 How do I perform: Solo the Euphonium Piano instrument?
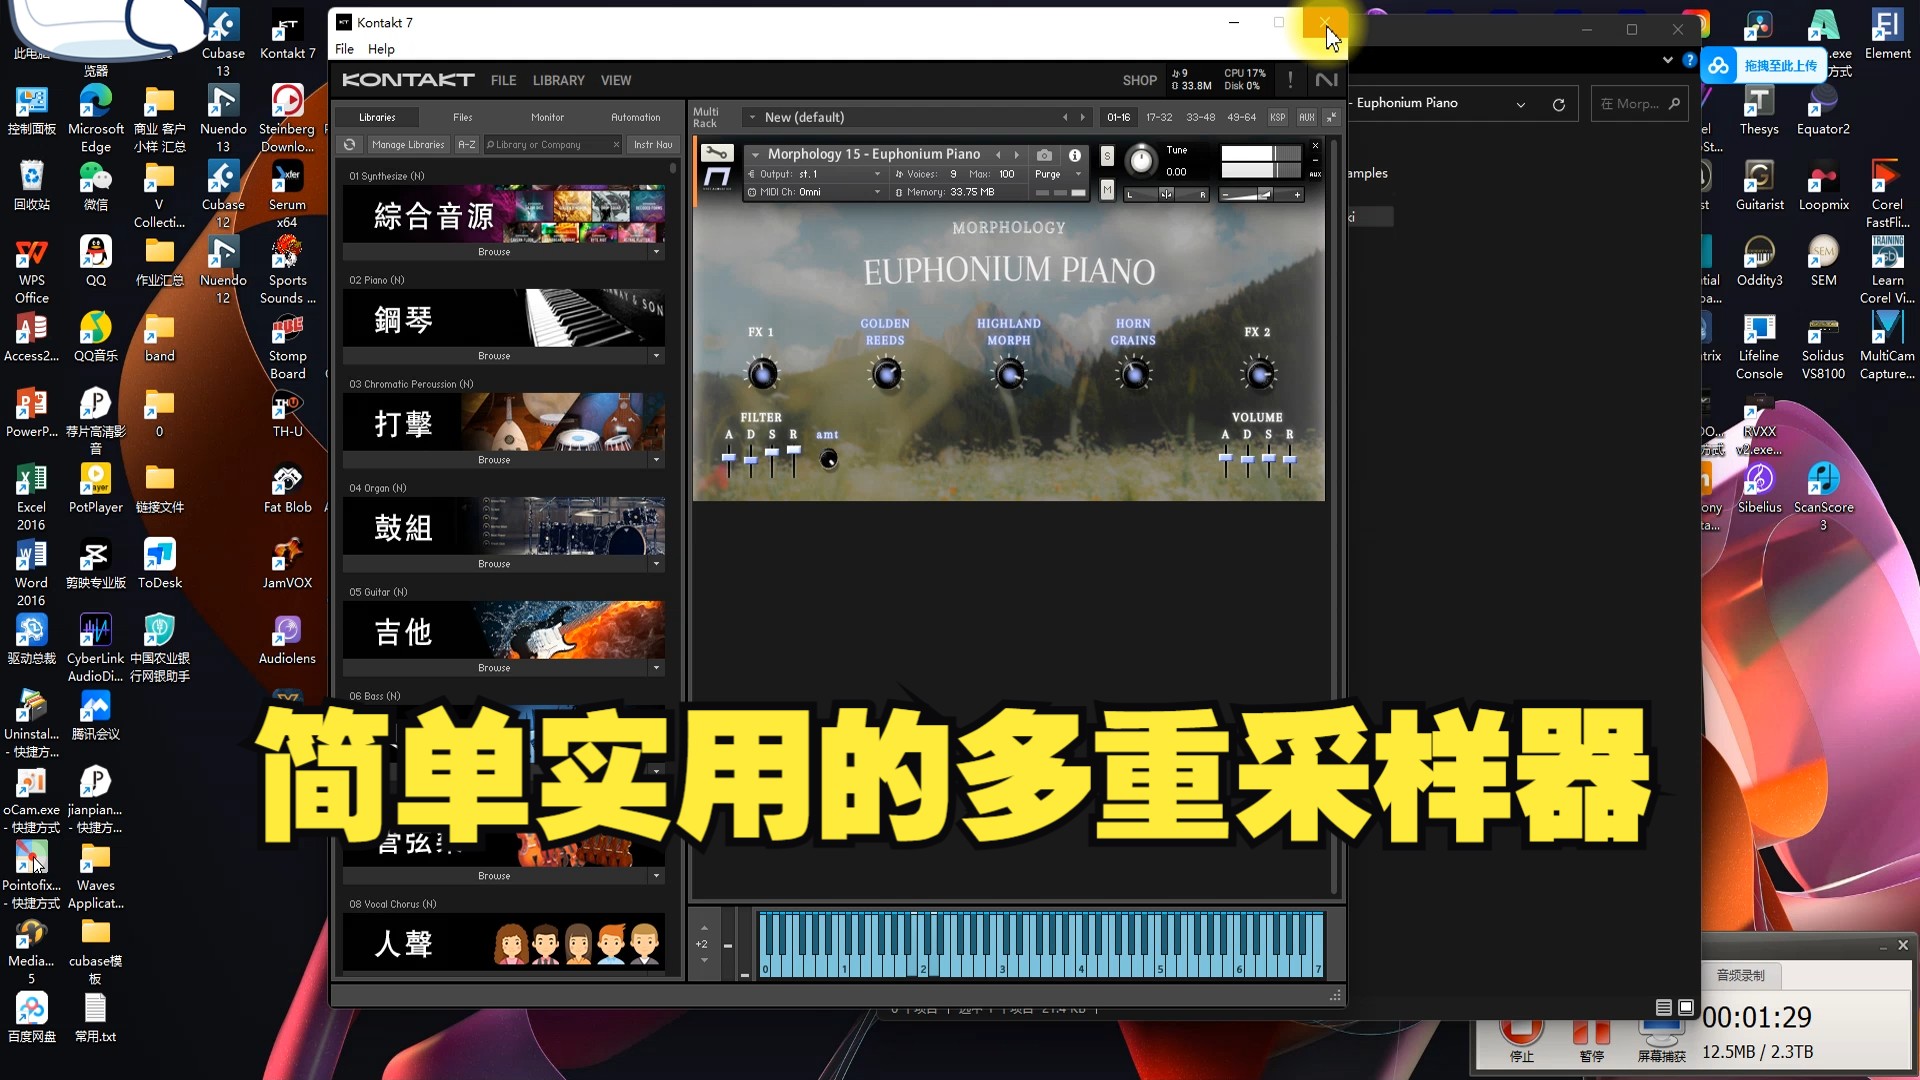[x=1107, y=156]
